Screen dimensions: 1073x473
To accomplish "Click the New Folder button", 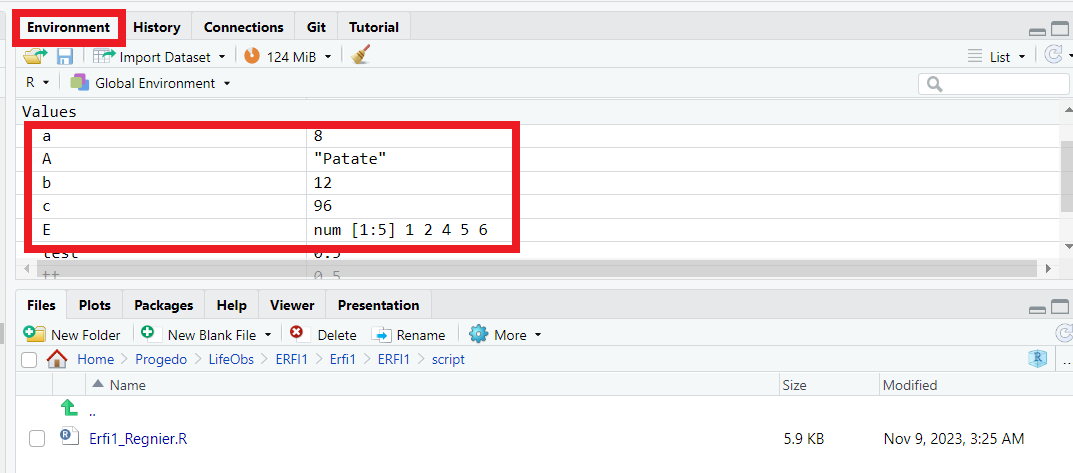I will [72, 334].
